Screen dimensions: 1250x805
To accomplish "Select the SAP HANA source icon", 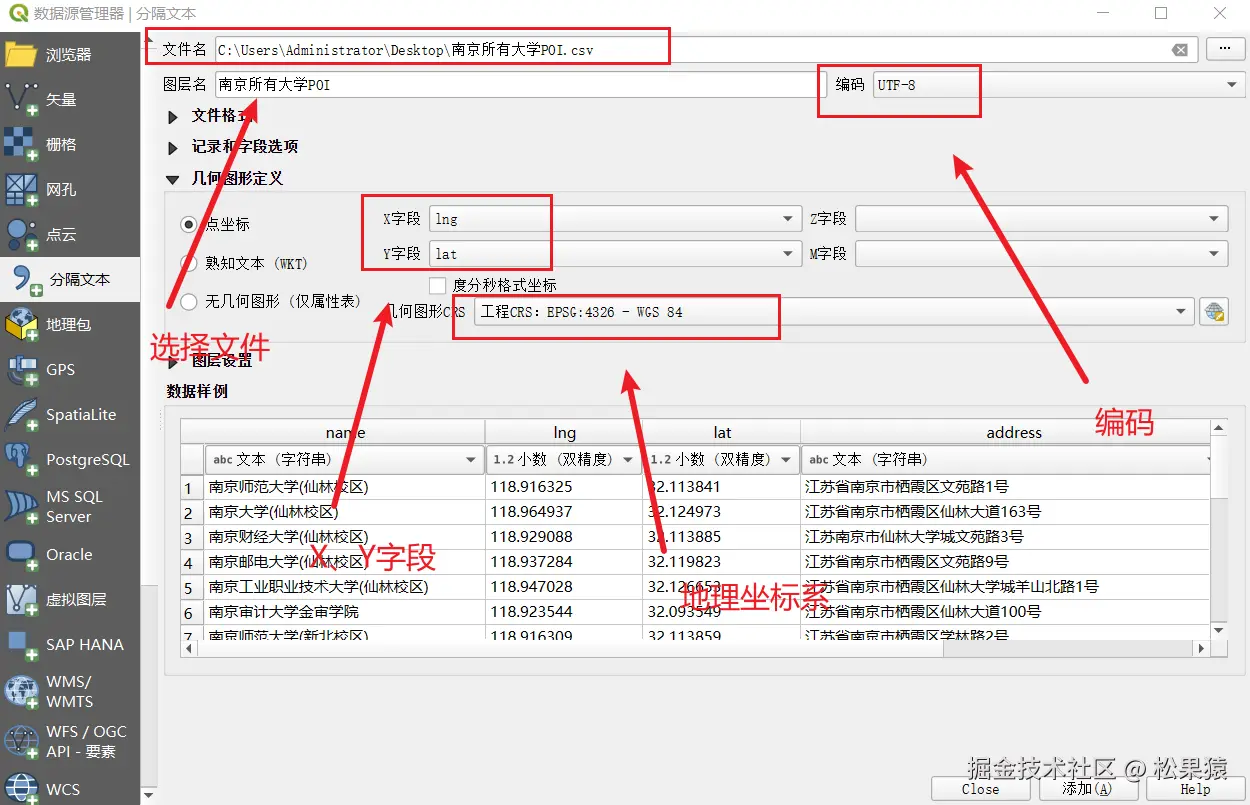I will point(21,644).
